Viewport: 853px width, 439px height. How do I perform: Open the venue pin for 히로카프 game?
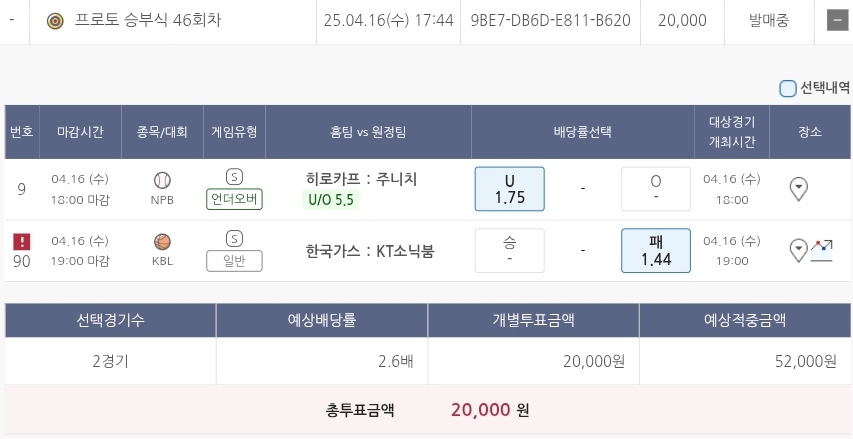tap(798, 188)
